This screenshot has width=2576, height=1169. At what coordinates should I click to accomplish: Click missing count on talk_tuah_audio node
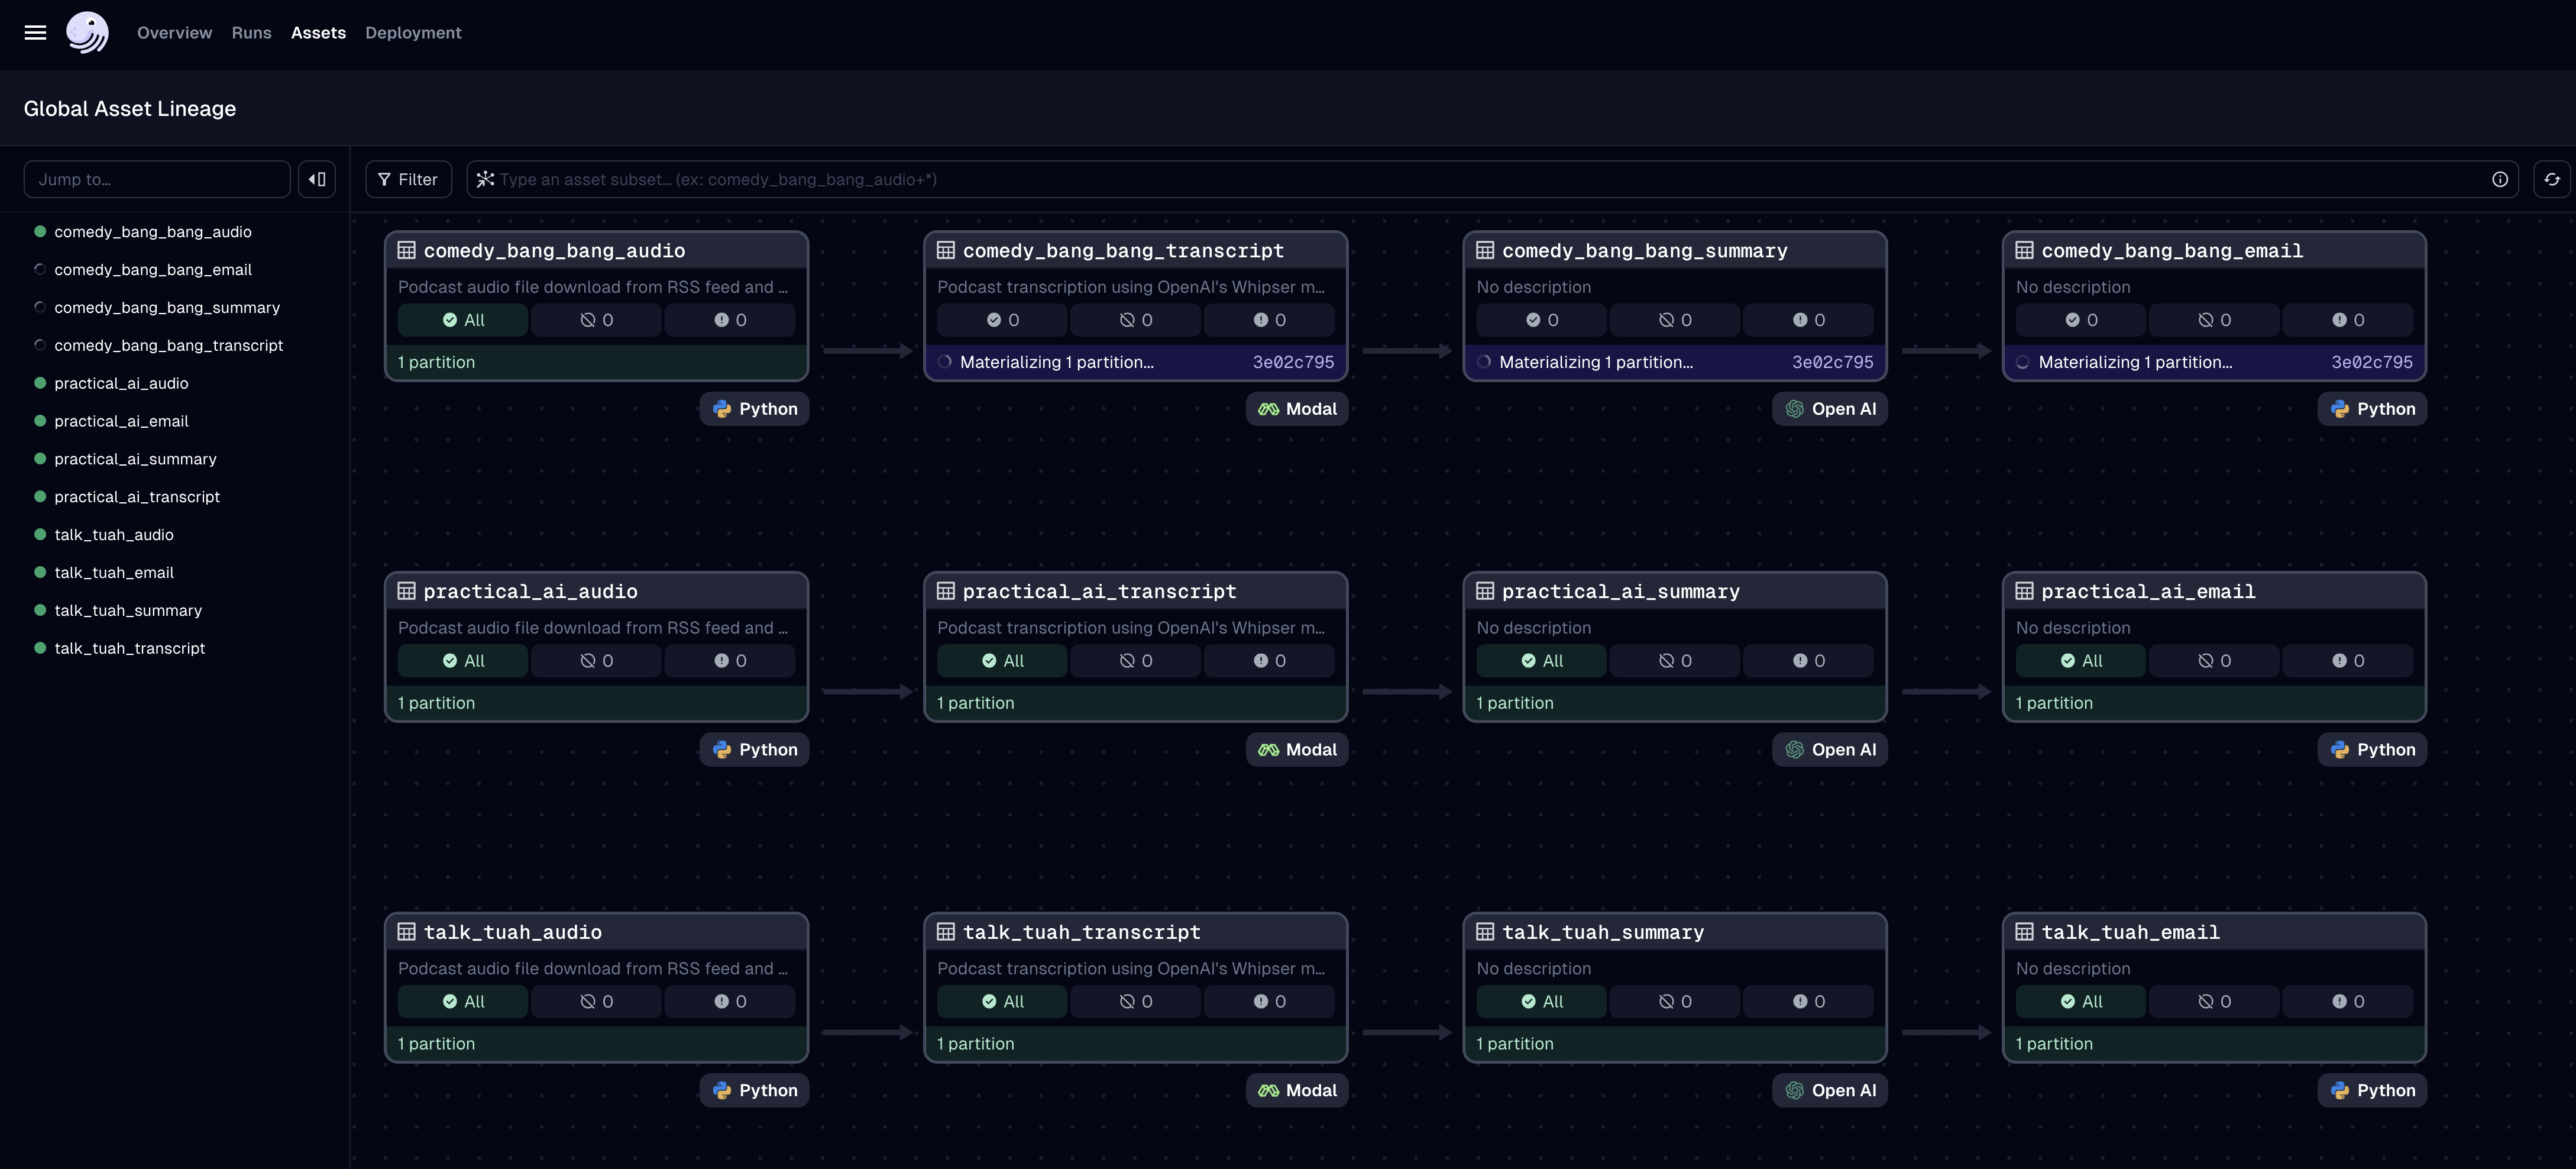pos(596,1002)
